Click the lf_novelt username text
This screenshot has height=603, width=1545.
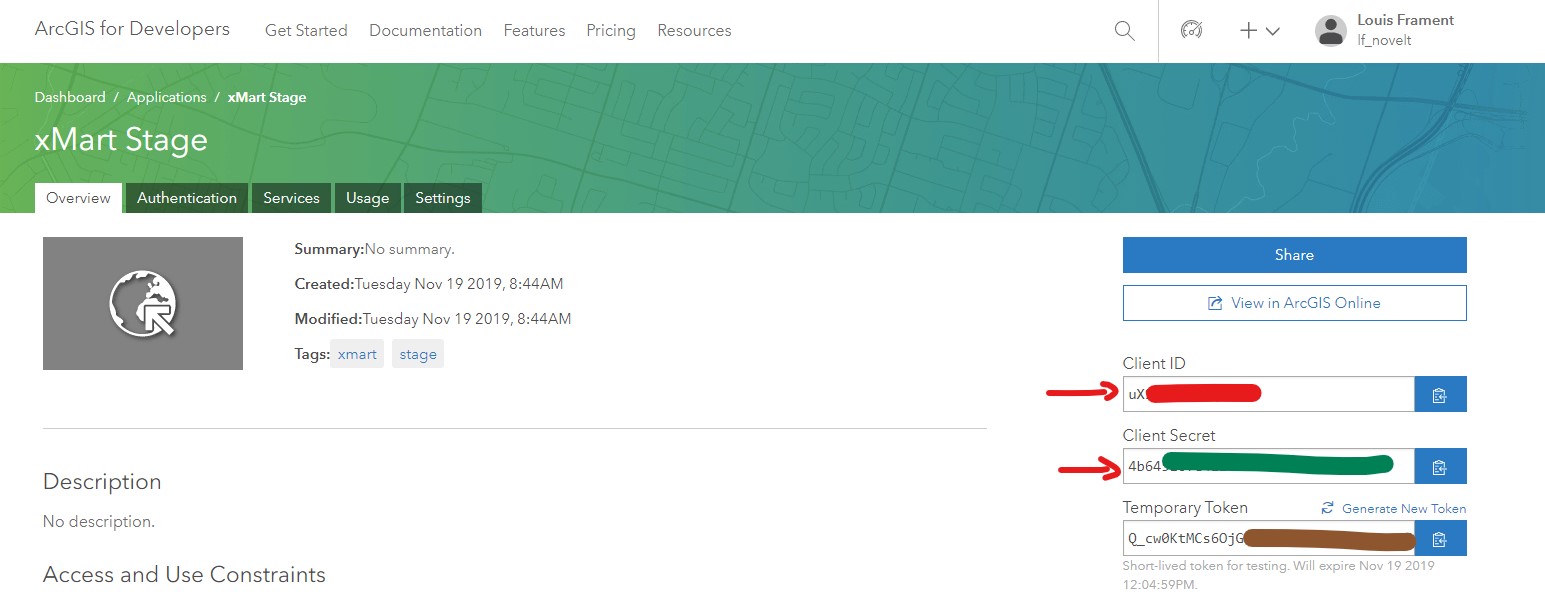[x=1384, y=41]
